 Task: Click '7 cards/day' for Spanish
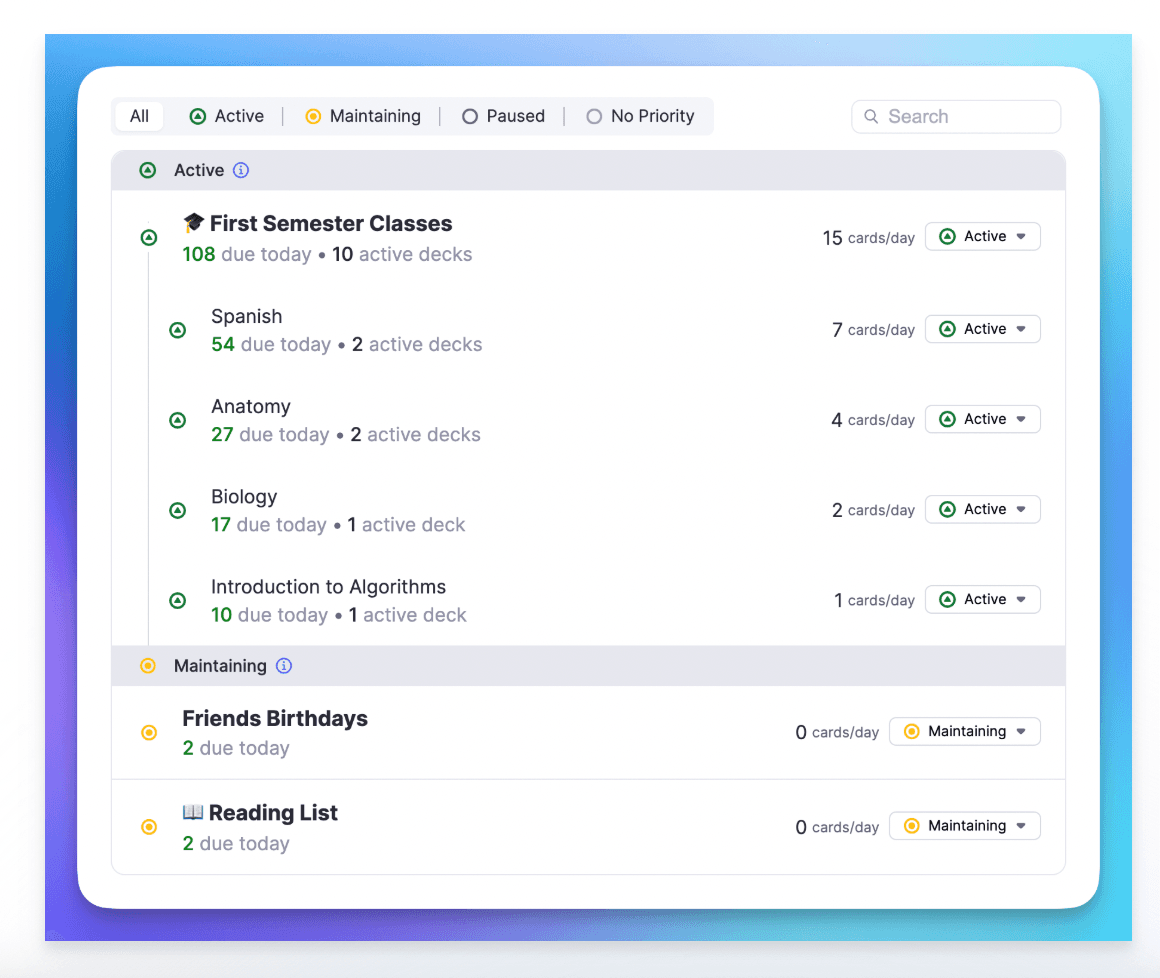pos(873,330)
